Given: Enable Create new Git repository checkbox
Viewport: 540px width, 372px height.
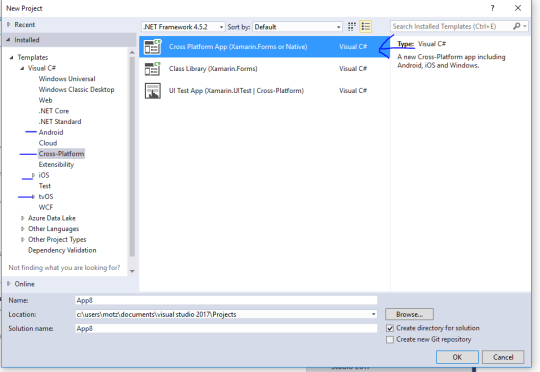Looking at the screenshot, I should (390, 340).
